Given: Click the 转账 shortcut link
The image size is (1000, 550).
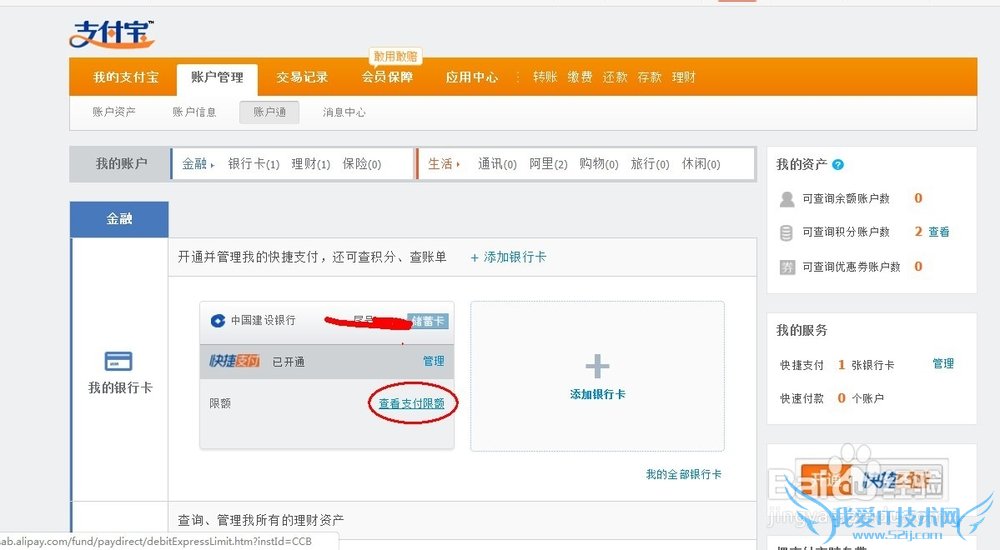Looking at the screenshot, I should [545, 77].
